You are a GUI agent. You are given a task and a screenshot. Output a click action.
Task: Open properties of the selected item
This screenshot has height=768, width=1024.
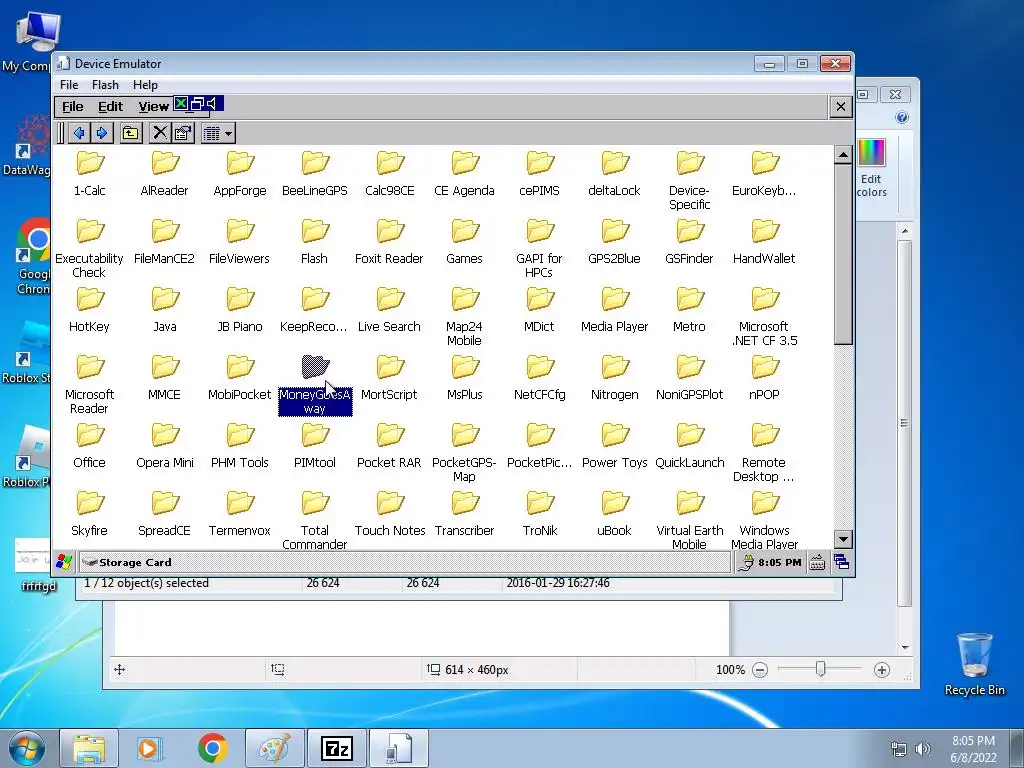[x=183, y=133]
